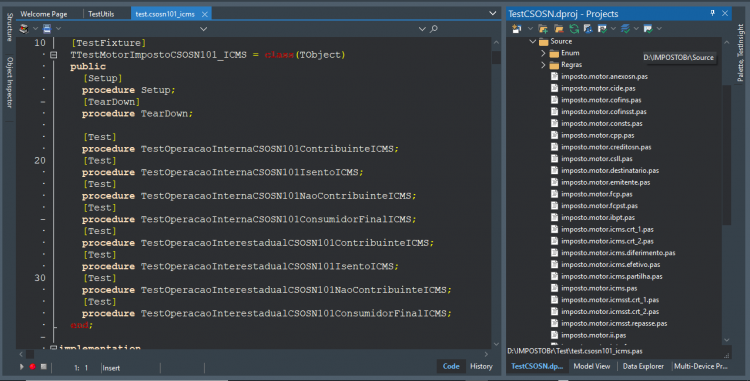Select imposto.motor.icms.diferimento.pas file
750x381 pixels.
click(618, 252)
